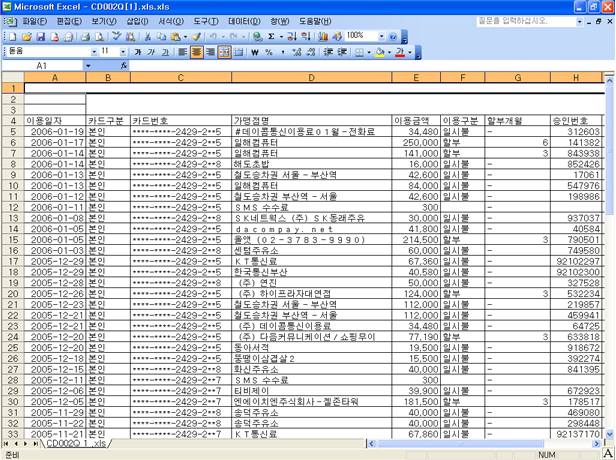Open the fill color dropdown arrow

click(x=388, y=51)
